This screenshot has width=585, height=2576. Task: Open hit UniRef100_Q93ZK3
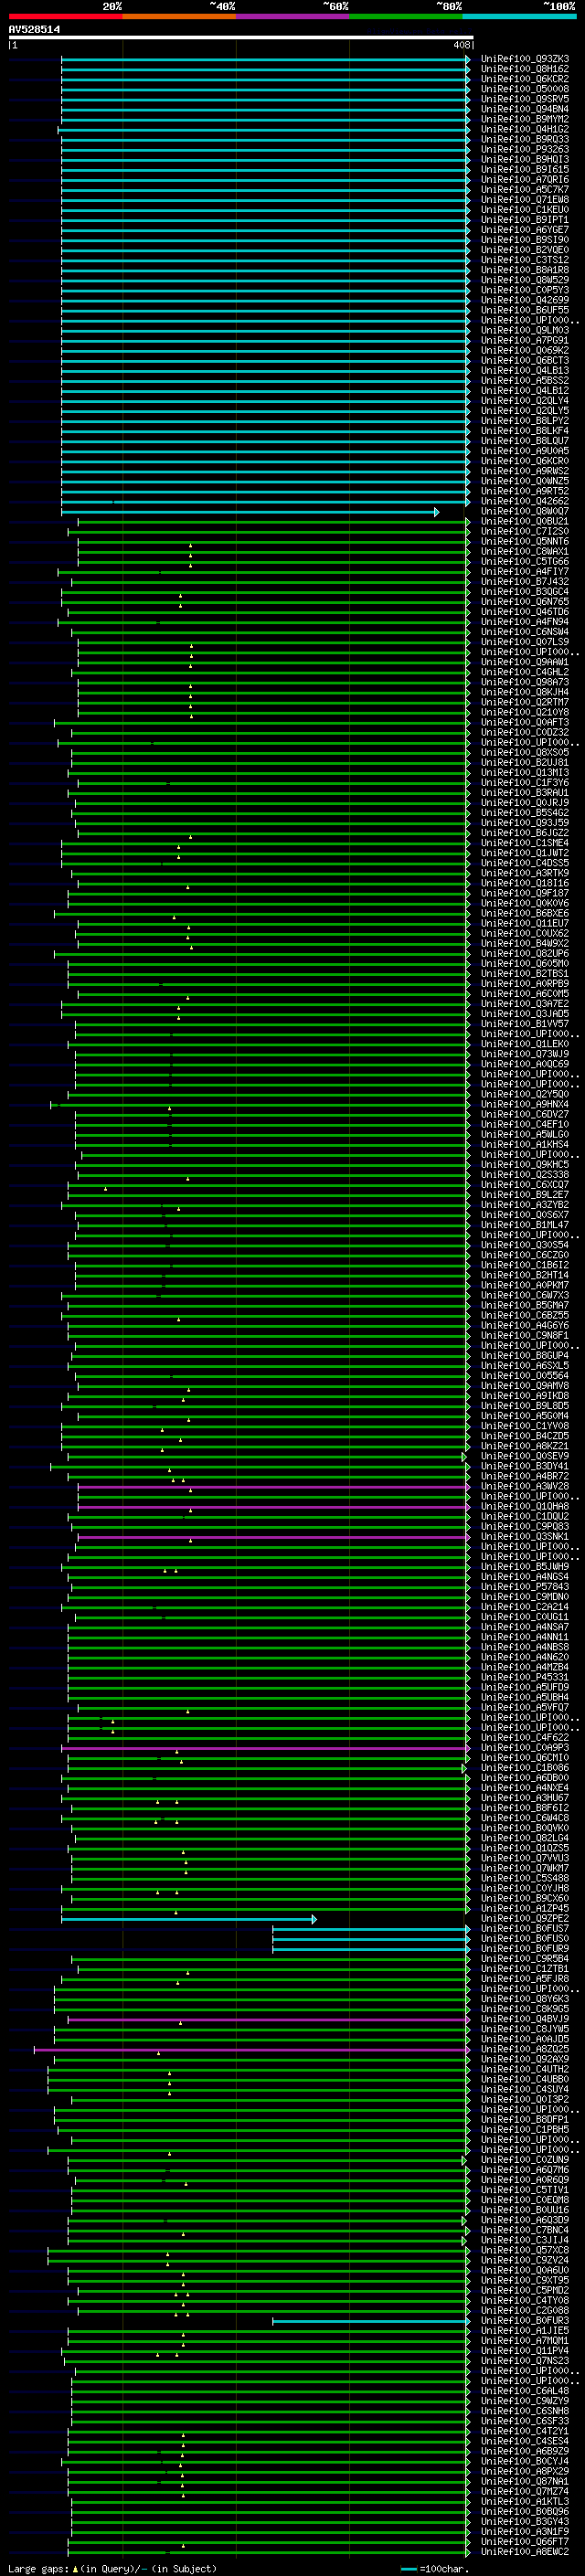click(x=525, y=59)
